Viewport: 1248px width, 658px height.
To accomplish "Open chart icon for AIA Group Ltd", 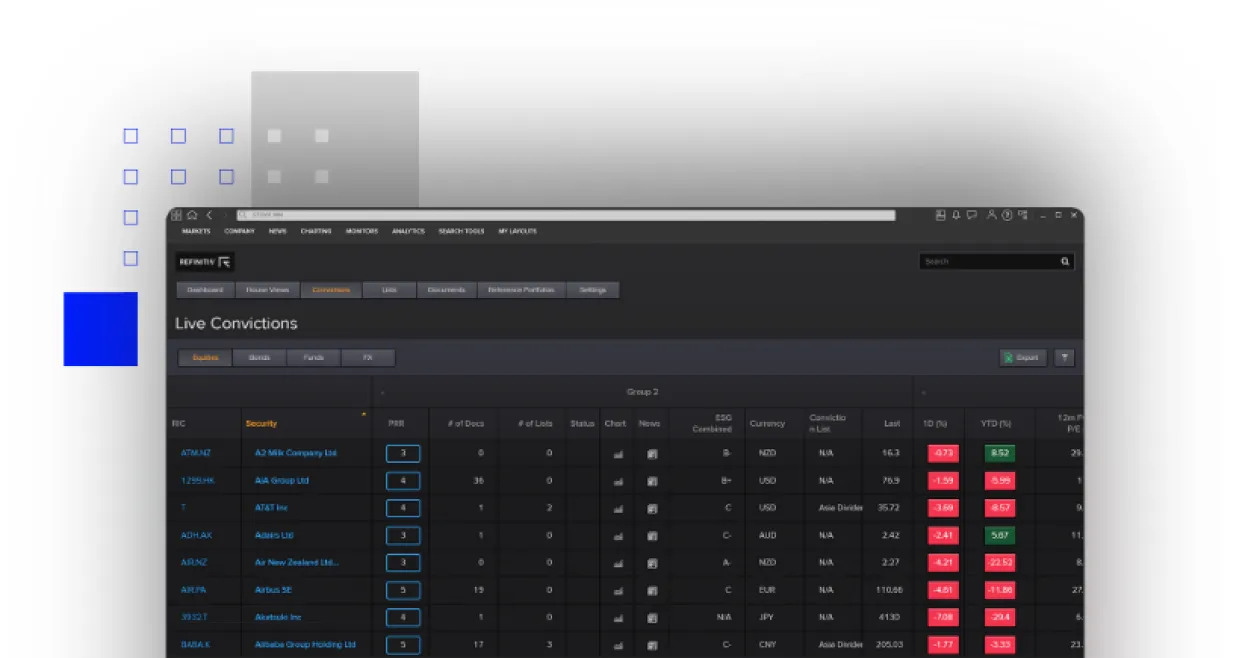I will pos(617,481).
